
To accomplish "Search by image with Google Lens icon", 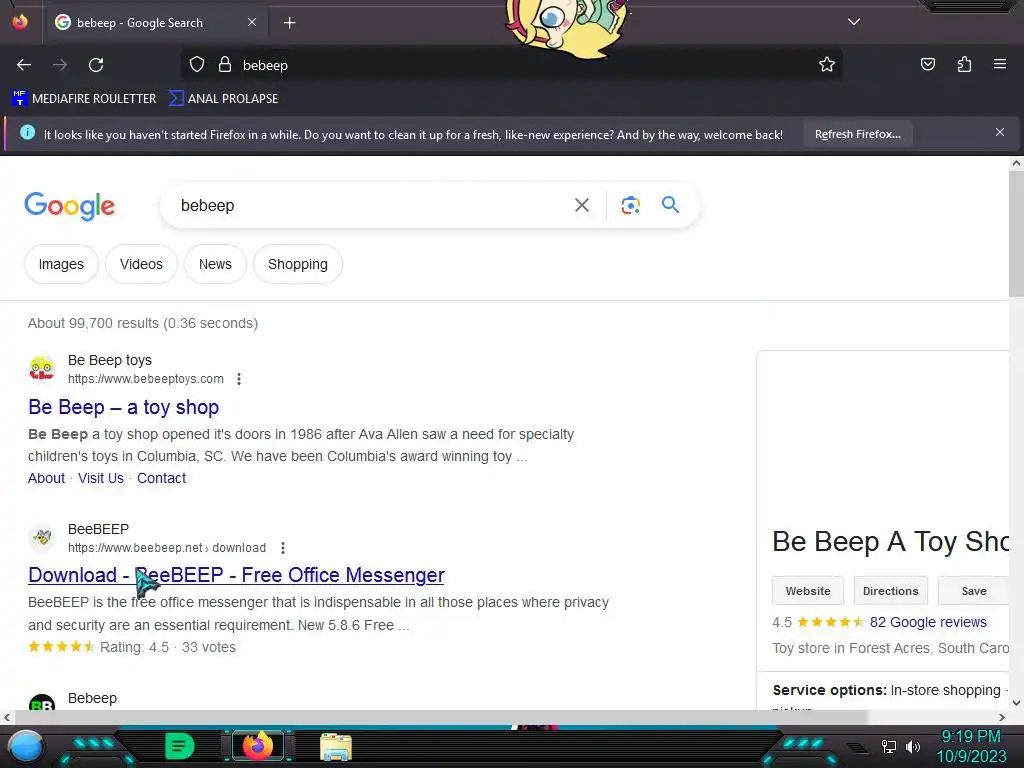I will [630, 205].
